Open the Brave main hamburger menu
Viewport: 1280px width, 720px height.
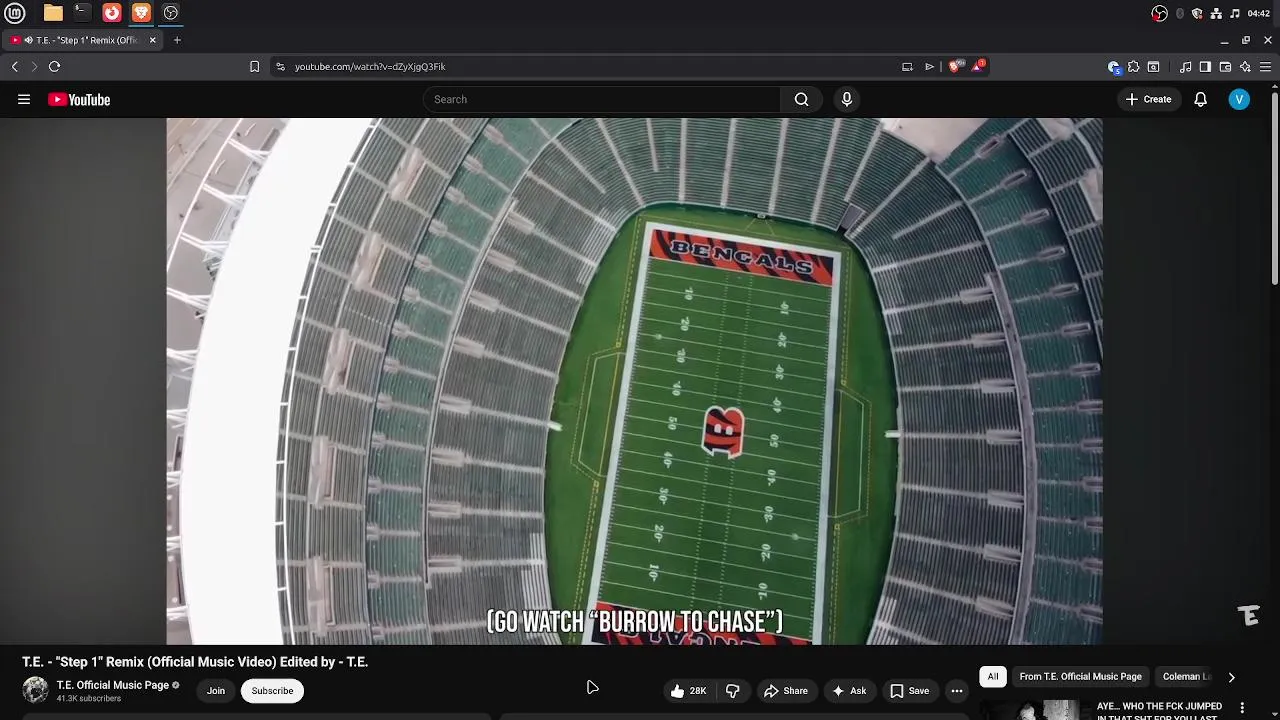click(1265, 67)
